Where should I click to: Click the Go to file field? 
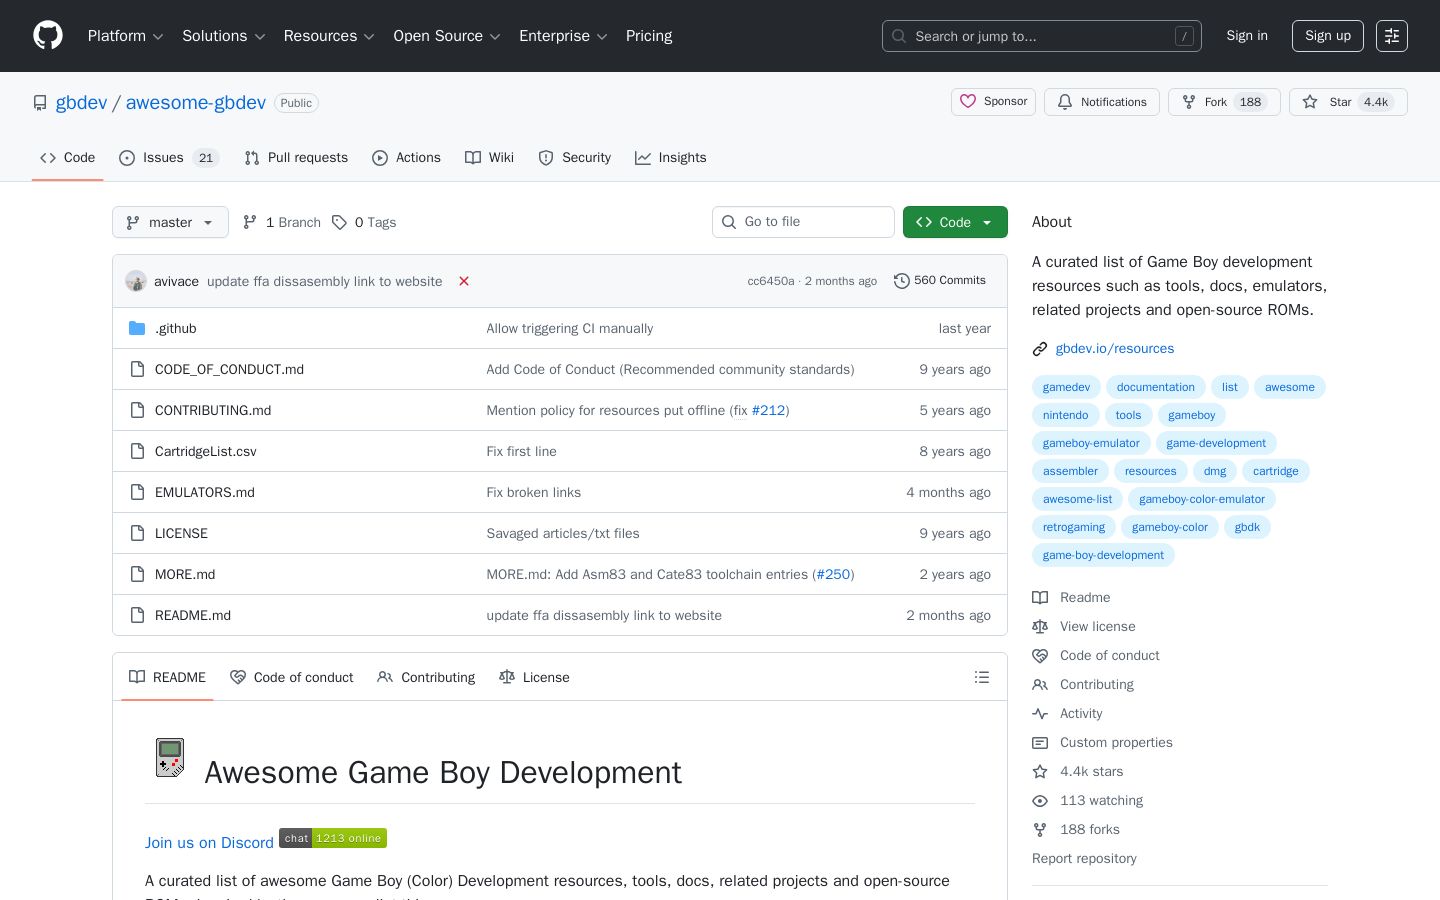coord(803,222)
